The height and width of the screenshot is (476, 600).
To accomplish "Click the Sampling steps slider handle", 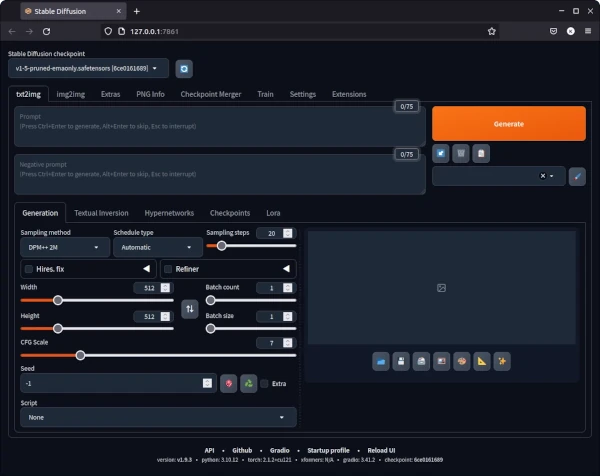I will tap(222, 246).
